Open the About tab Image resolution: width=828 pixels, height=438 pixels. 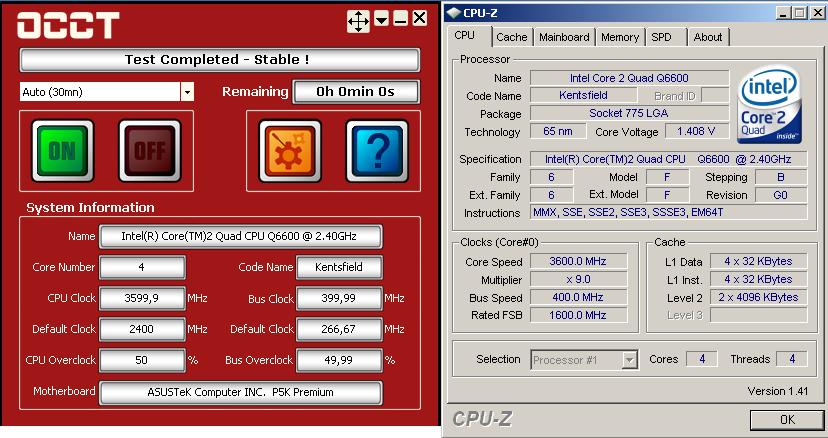708,37
